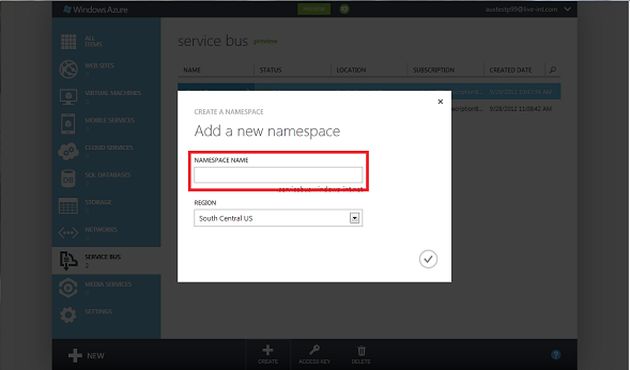The image size is (630, 370).
Task: Select the Virtual Machines monitor icon
Action: pos(68,97)
